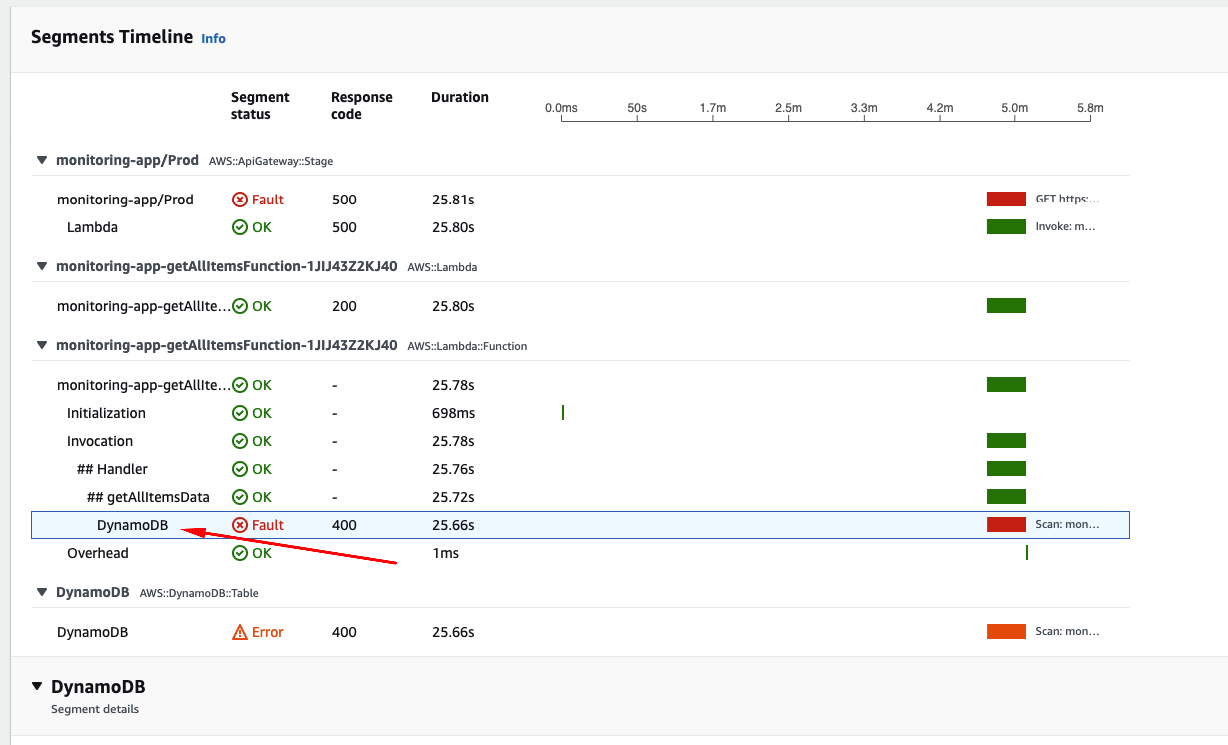
Task: Click the 200 response code value
Action: 344,306
